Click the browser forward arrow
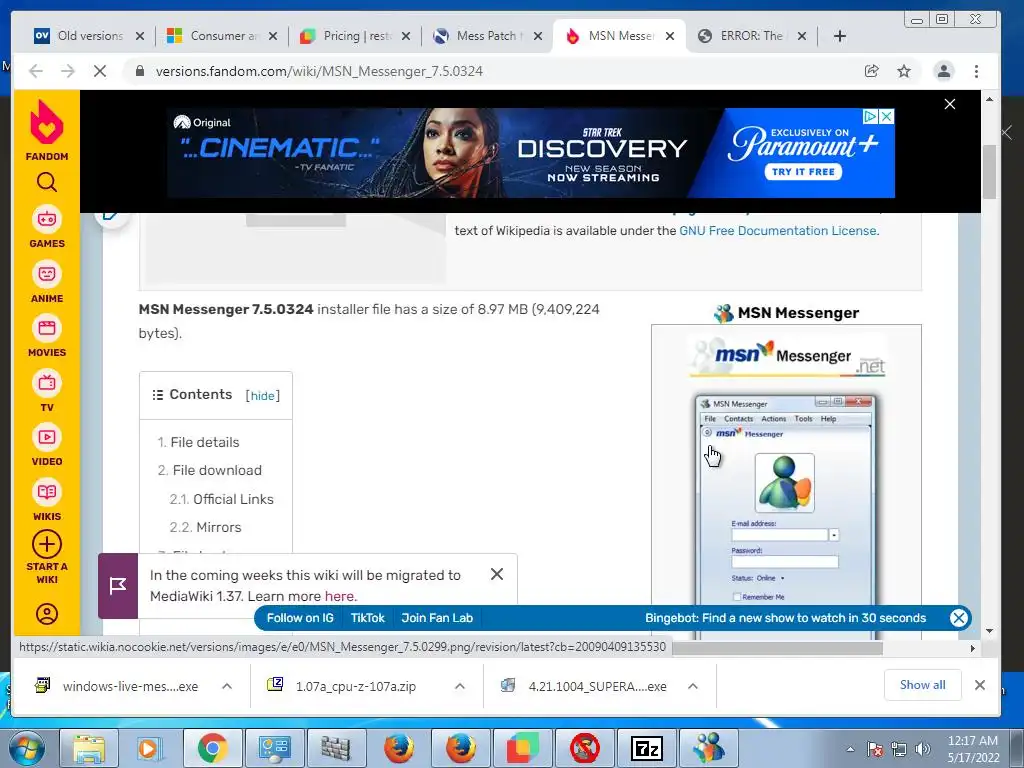This screenshot has width=1024, height=768. click(68, 71)
